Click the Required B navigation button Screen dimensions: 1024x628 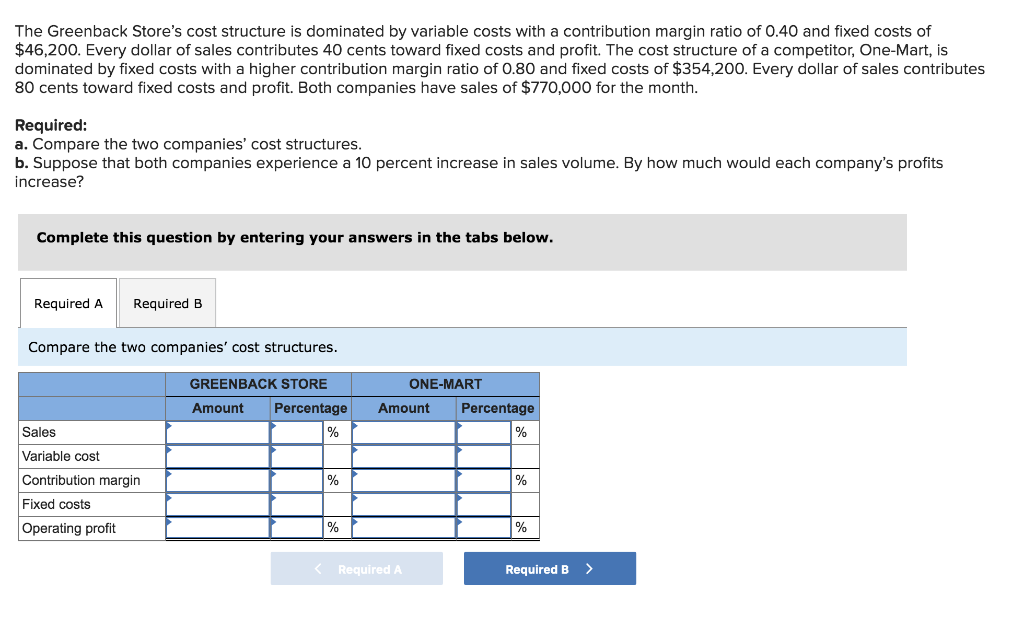pyautogui.click(x=549, y=568)
